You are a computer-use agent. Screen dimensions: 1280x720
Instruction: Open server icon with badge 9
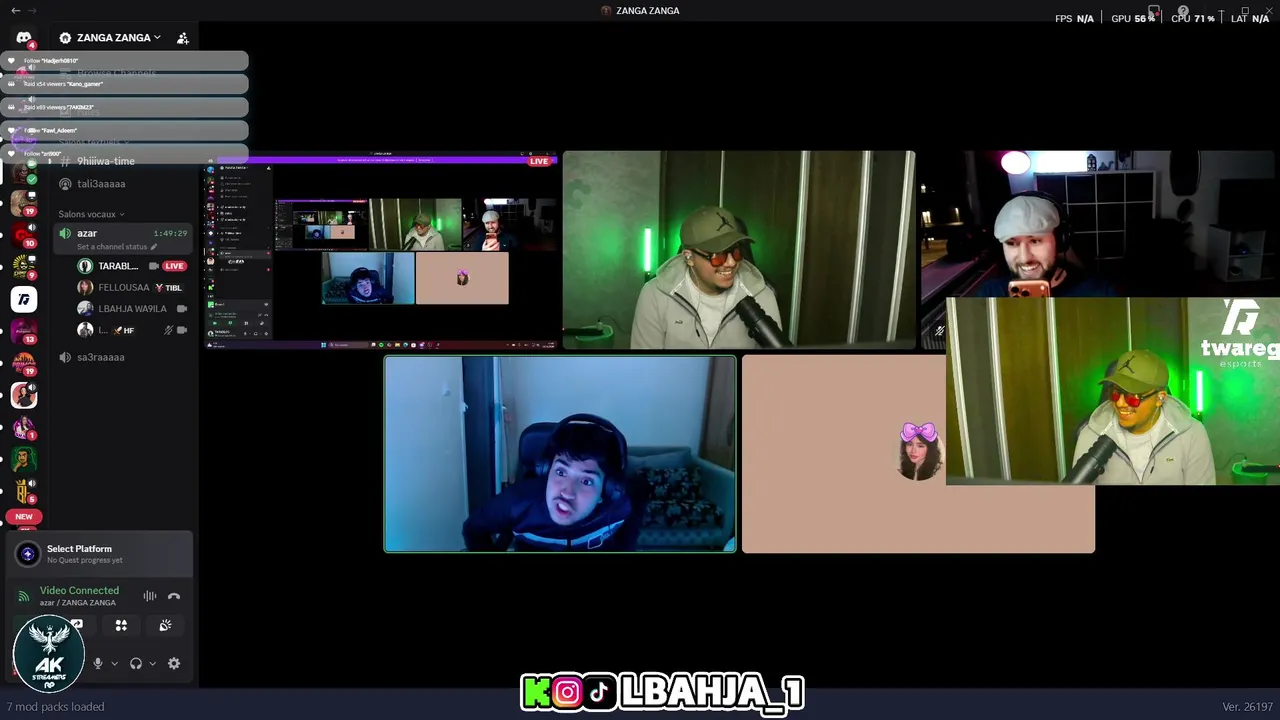coord(24,268)
